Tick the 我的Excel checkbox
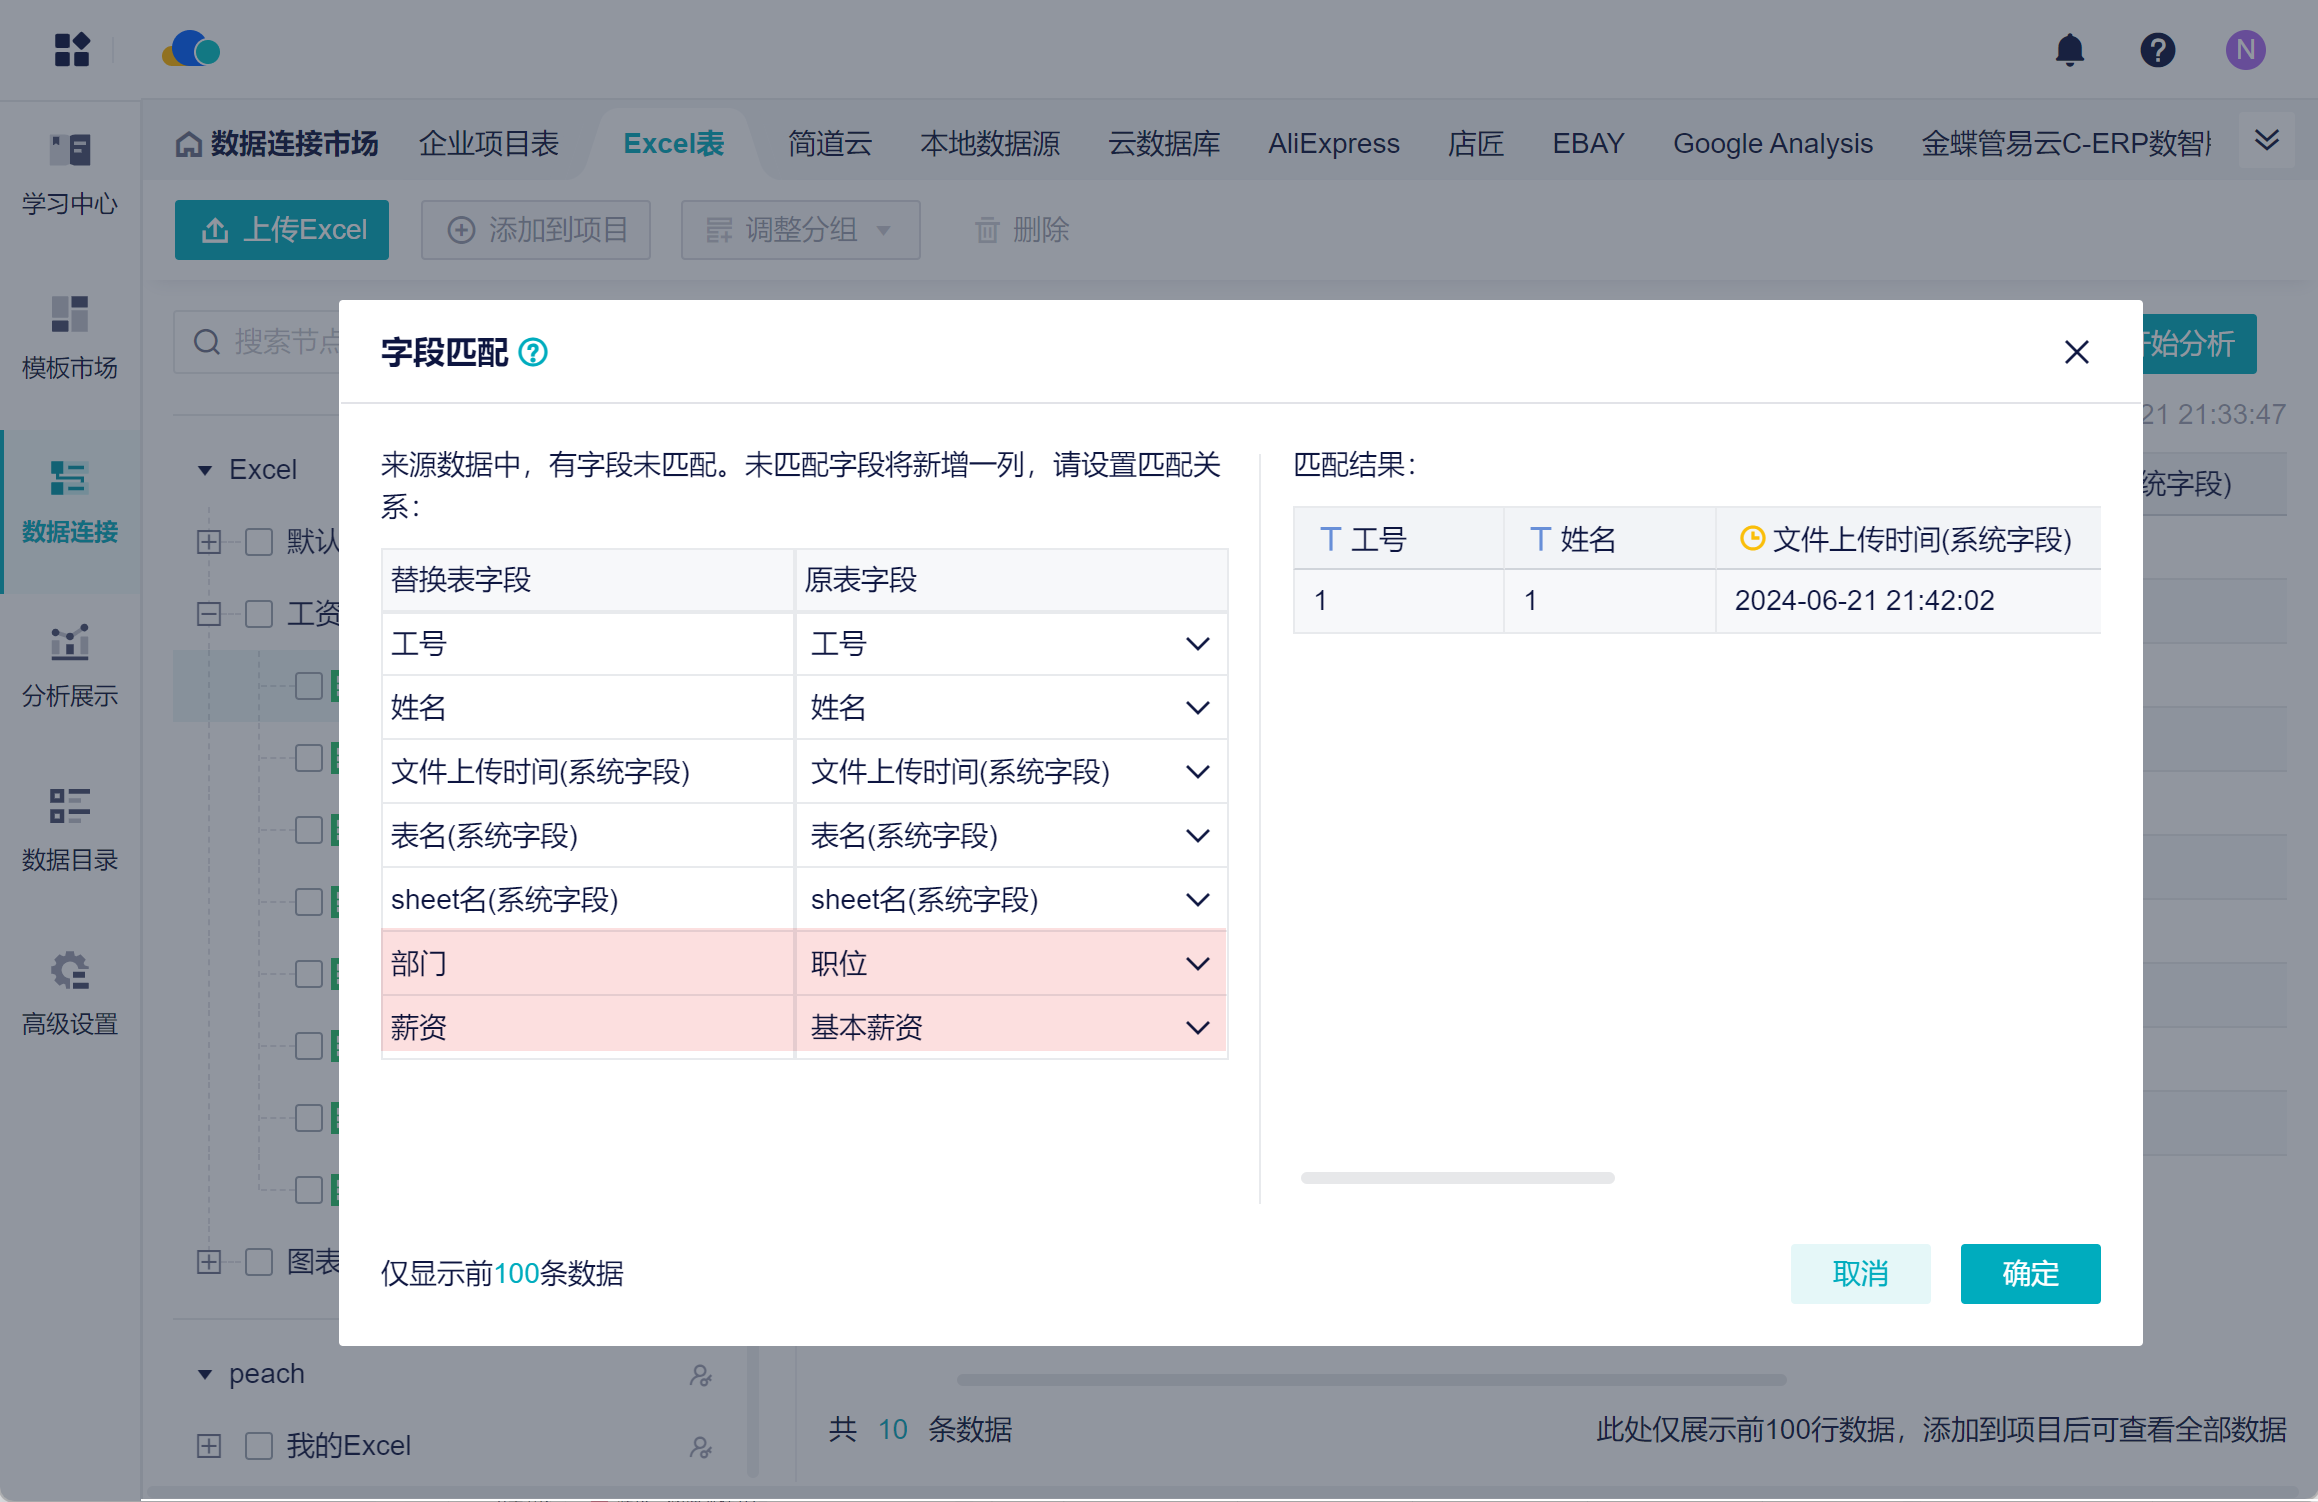The width and height of the screenshot is (2318, 1502). tap(259, 1446)
